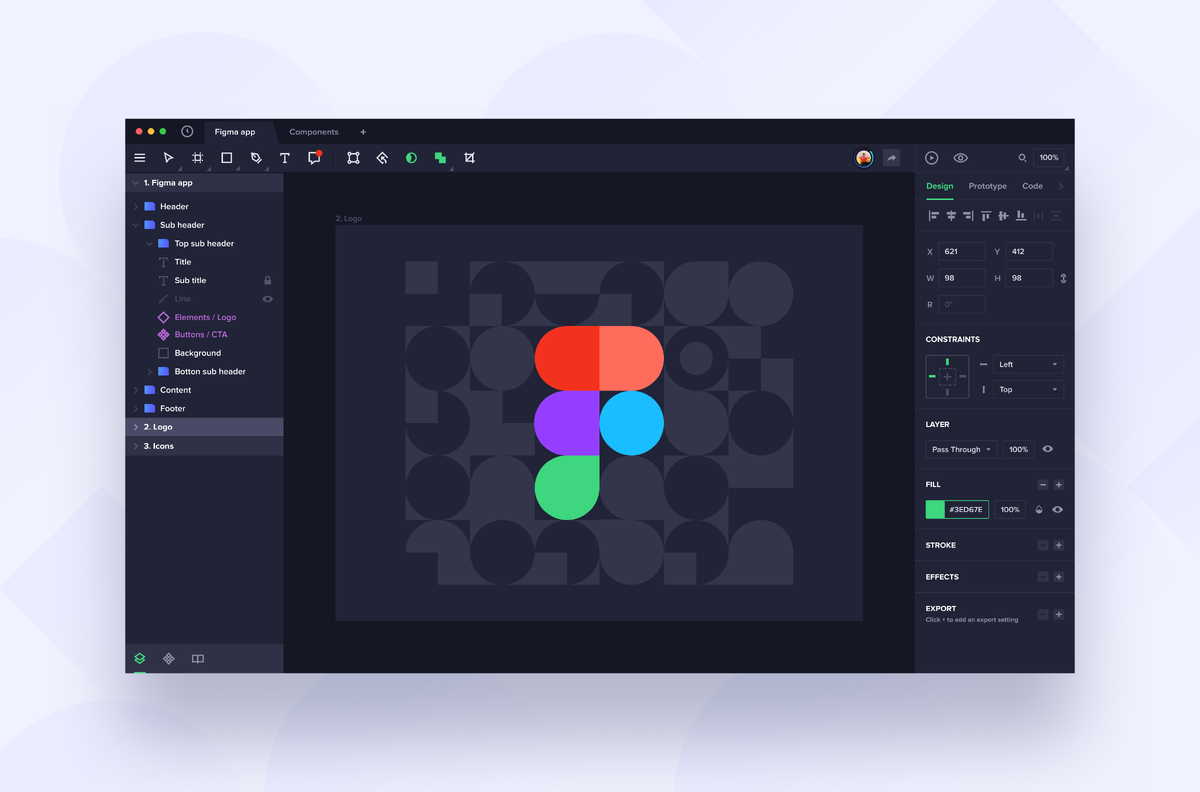Toggle constrain proportions link
The width and height of the screenshot is (1200, 792).
click(1063, 278)
